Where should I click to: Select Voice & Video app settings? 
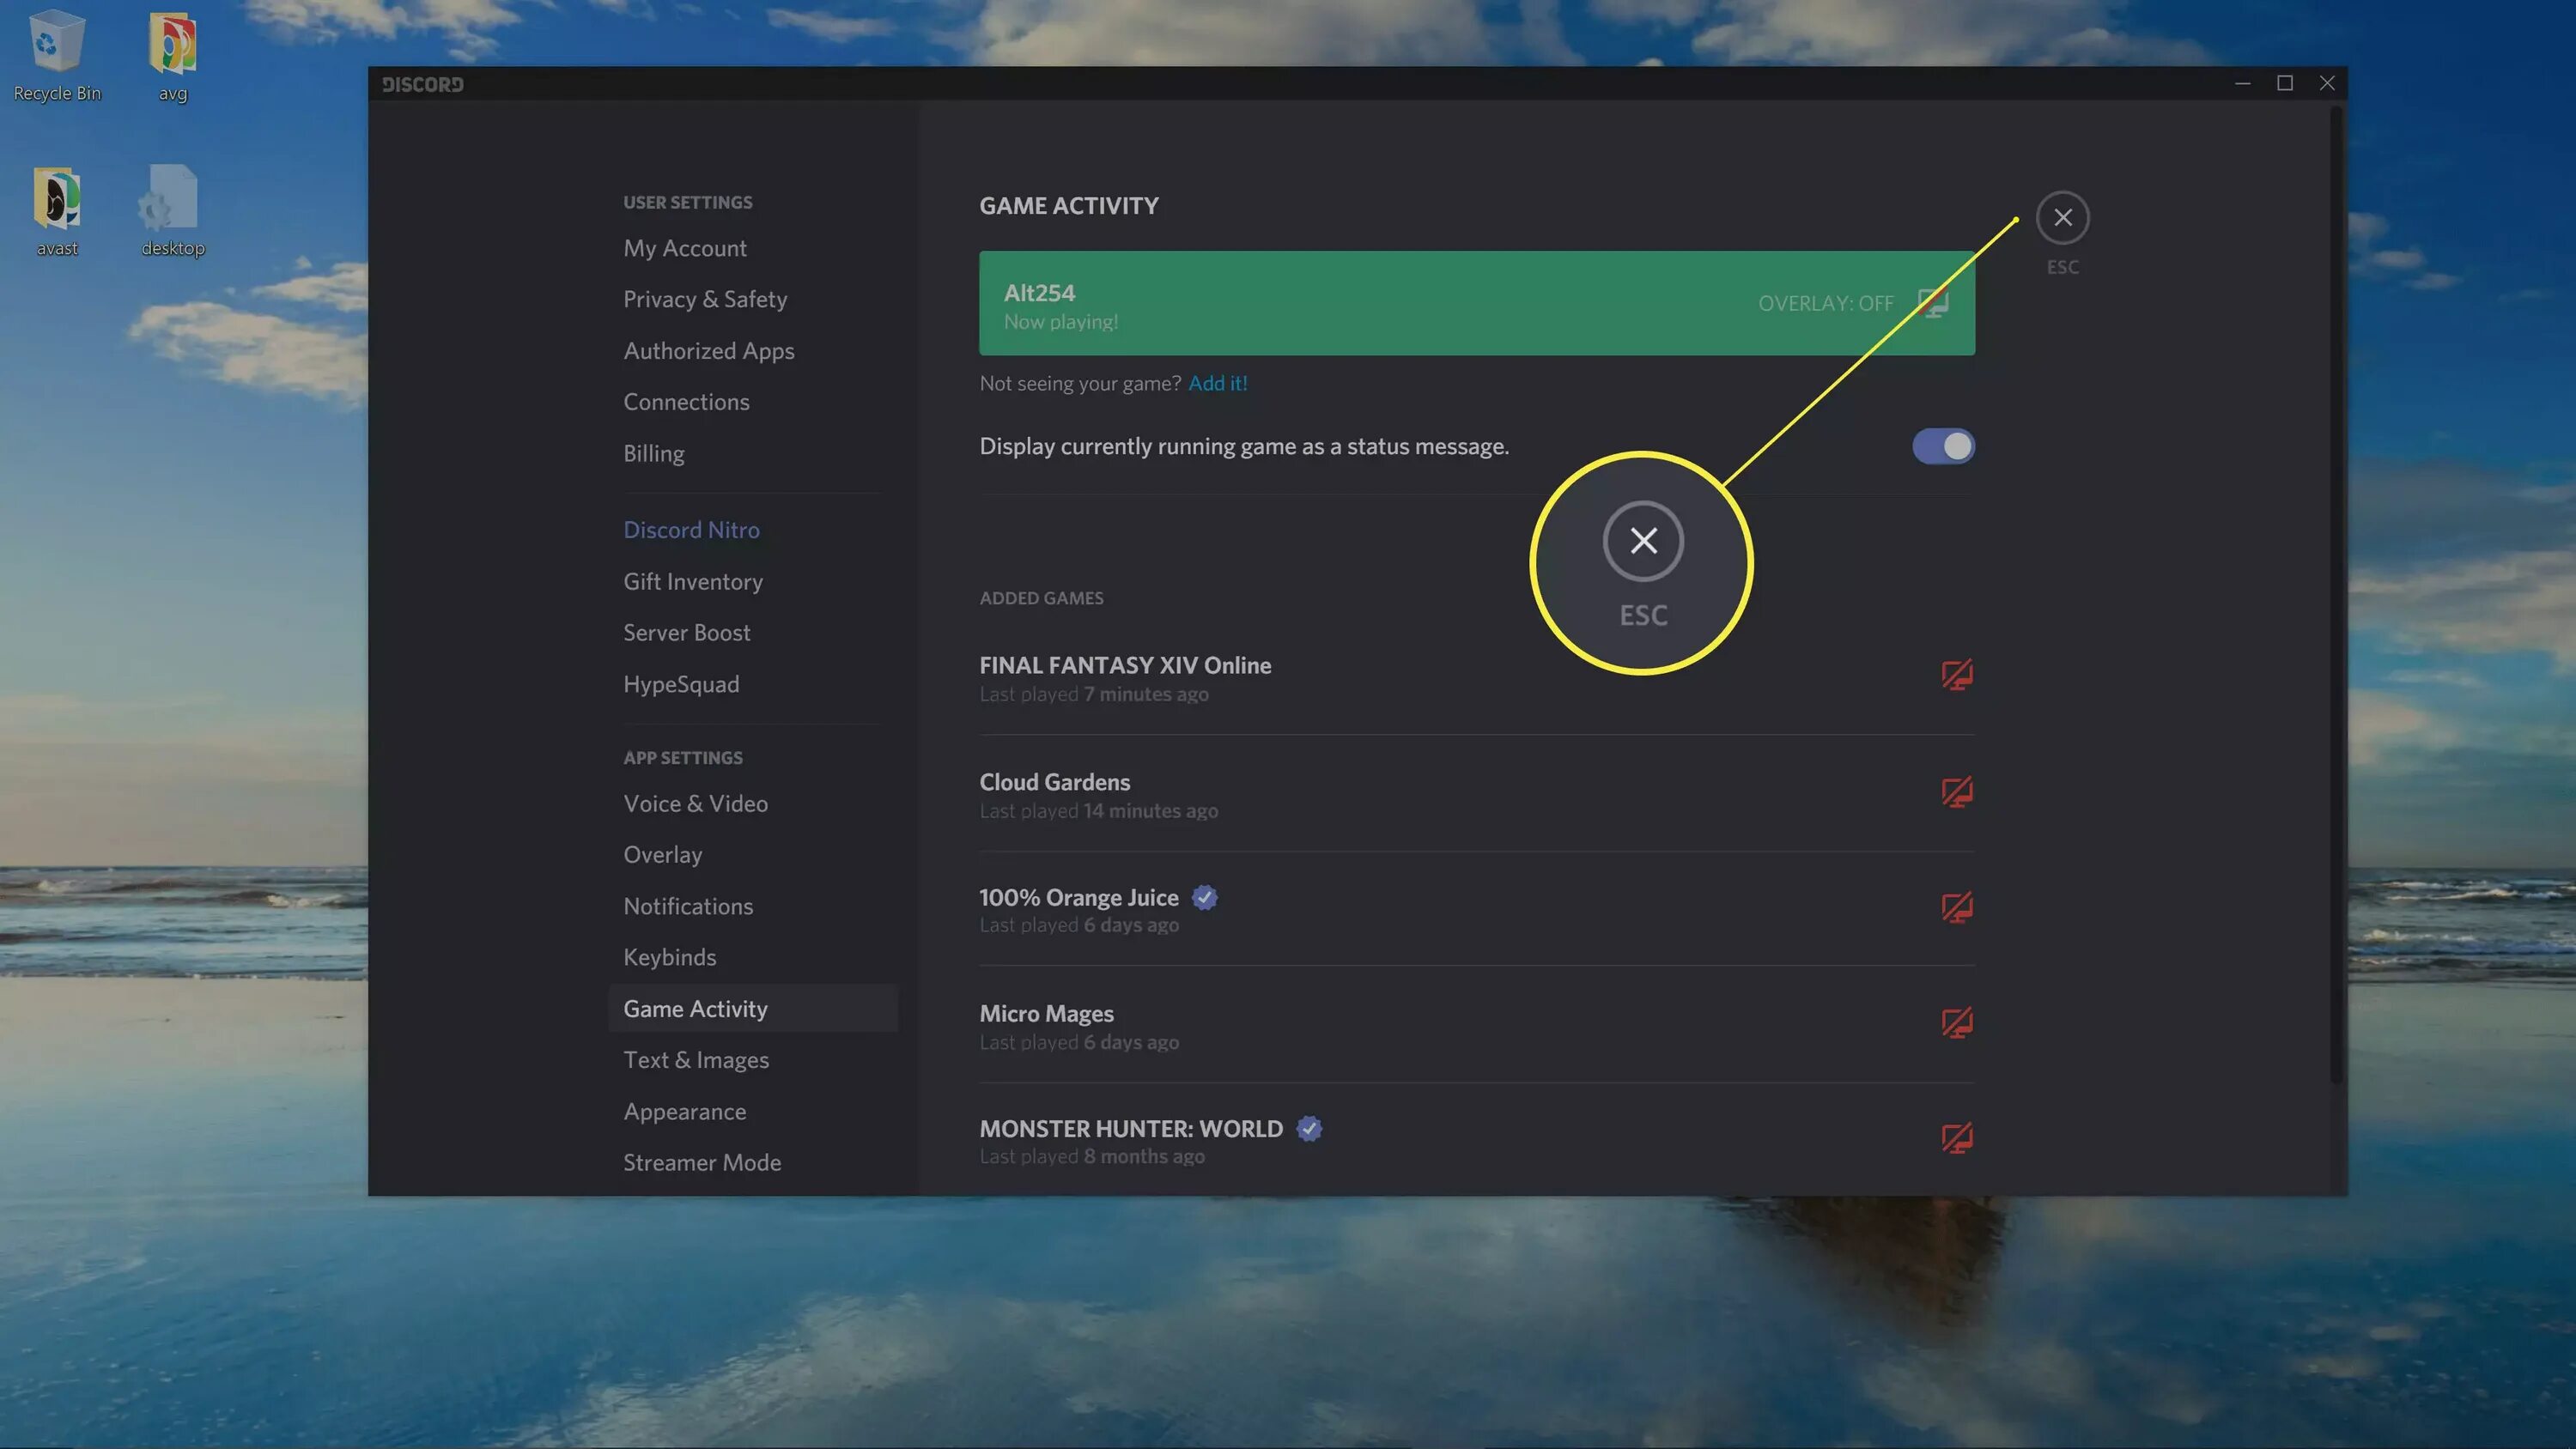pyautogui.click(x=696, y=803)
